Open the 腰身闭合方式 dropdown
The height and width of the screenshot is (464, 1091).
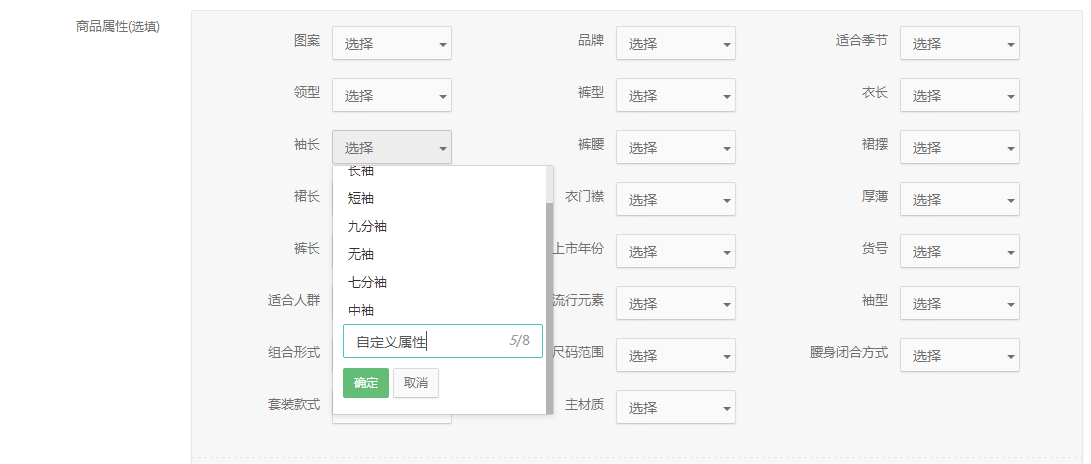pos(959,355)
